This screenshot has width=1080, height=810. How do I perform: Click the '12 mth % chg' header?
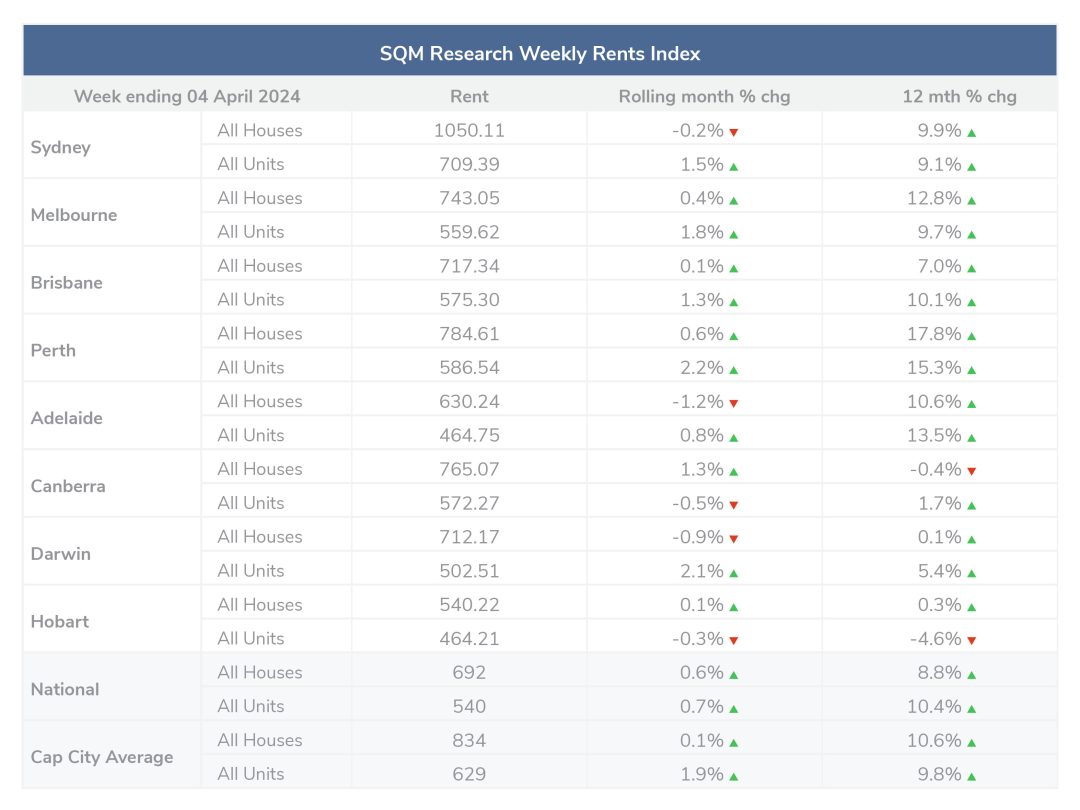point(959,96)
